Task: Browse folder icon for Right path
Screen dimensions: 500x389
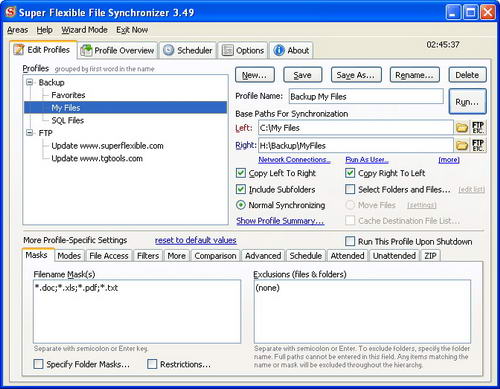Action: (462, 145)
